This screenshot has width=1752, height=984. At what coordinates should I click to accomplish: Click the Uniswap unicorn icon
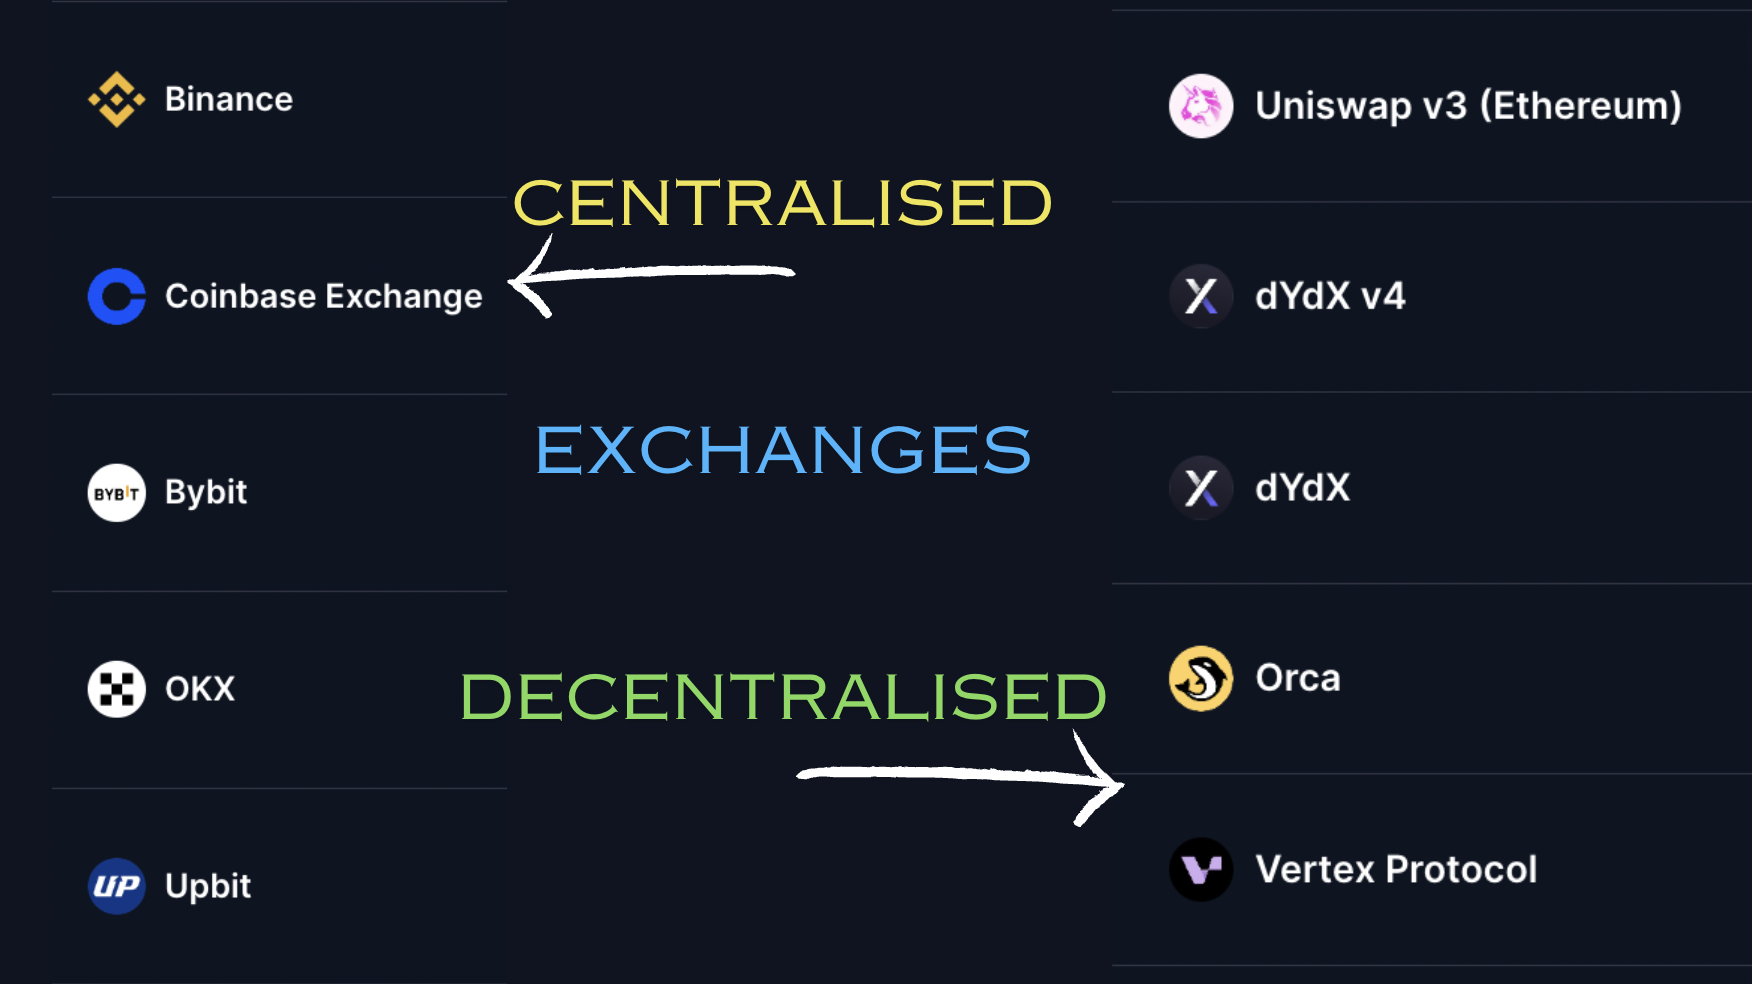[1200, 106]
